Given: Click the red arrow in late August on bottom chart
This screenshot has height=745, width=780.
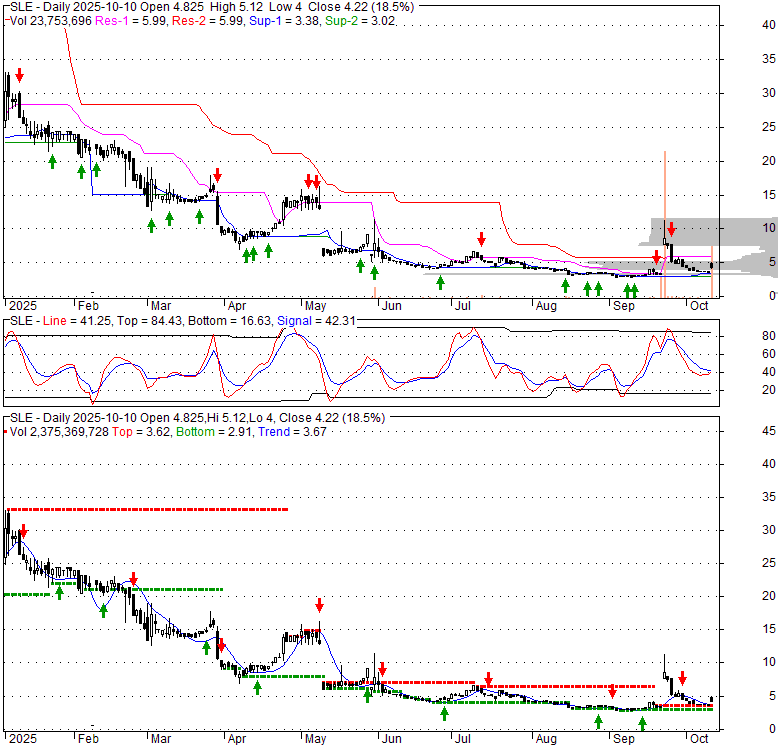Looking at the screenshot, I should [612, 692].
